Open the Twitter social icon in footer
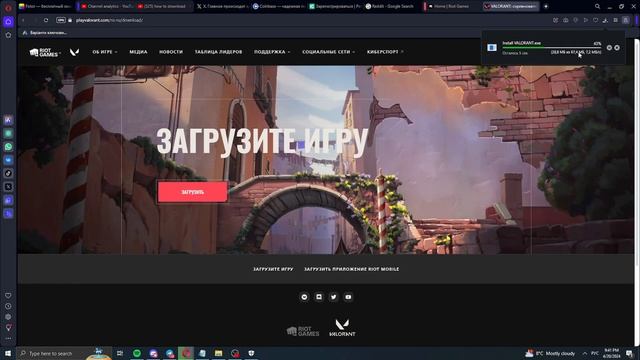Screen dimensions: 640x360 pos(333,297)
